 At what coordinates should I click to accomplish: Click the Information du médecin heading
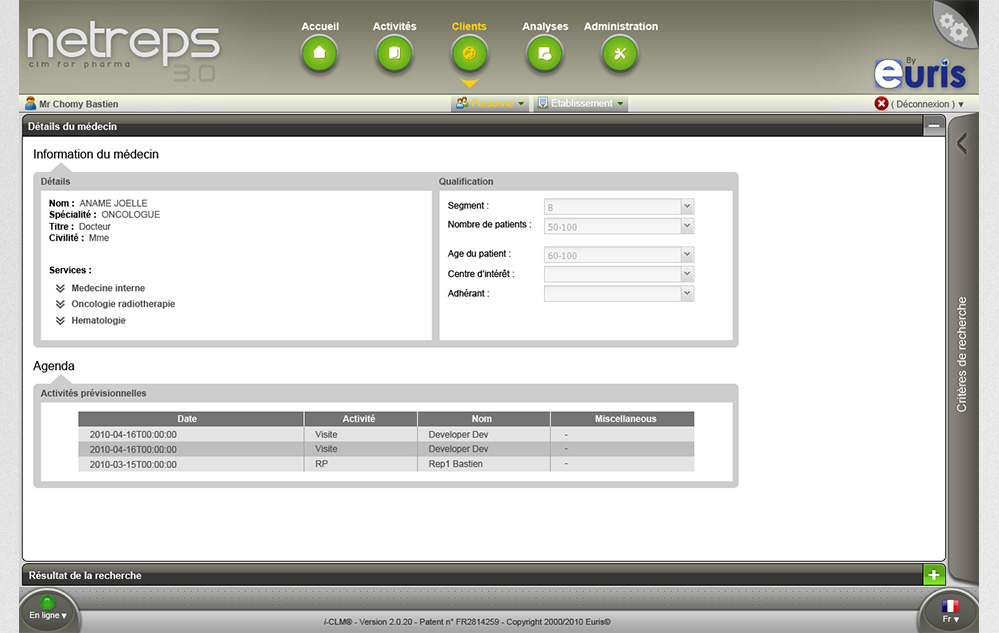click(x=96, y=154)
